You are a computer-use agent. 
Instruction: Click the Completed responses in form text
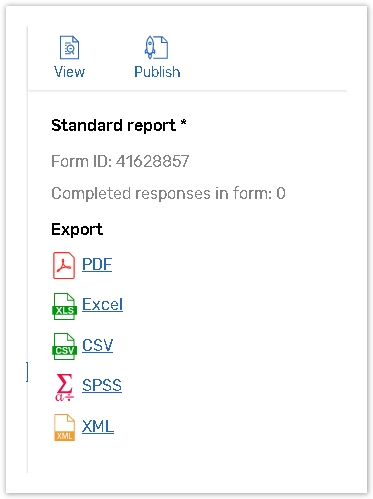click(x=168, y=194)
